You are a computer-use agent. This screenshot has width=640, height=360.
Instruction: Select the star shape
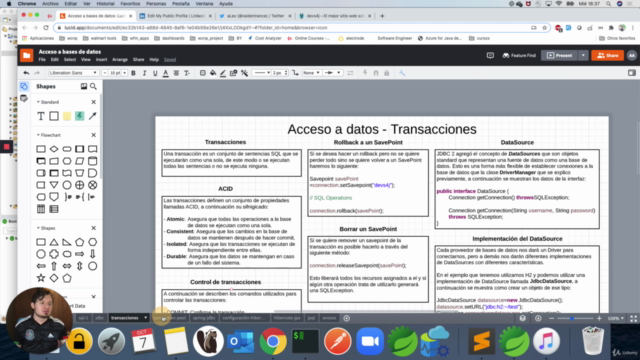click(x=41, y=278)
